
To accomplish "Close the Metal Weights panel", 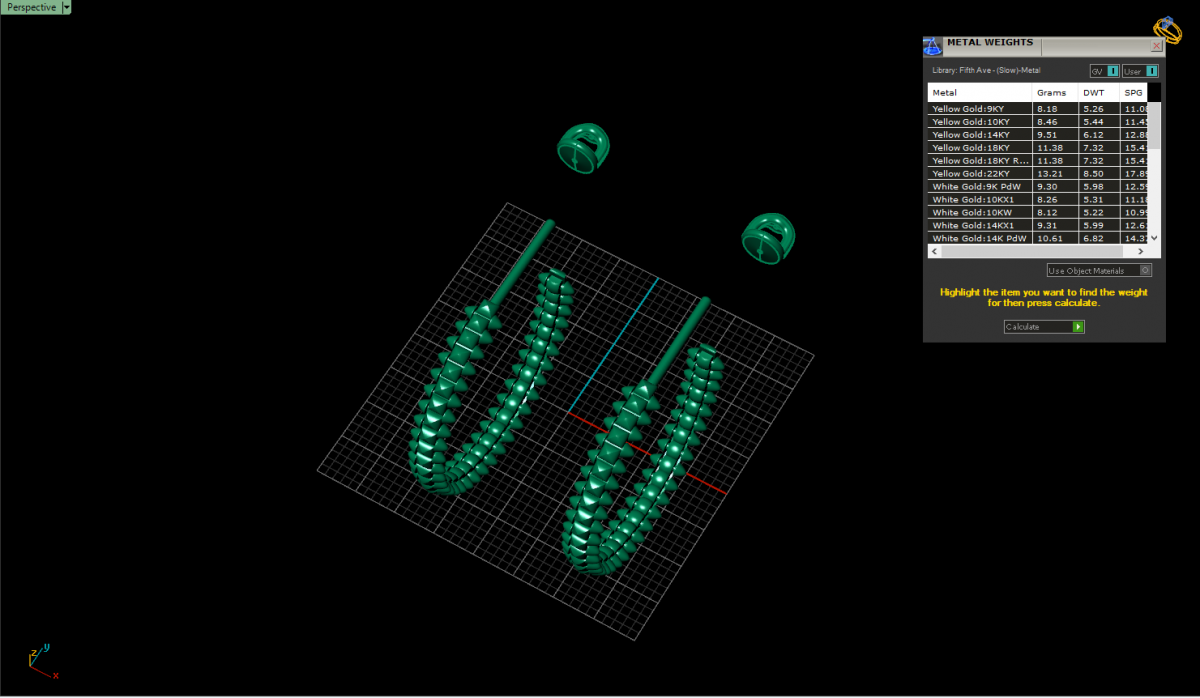I will [1157, 46].
